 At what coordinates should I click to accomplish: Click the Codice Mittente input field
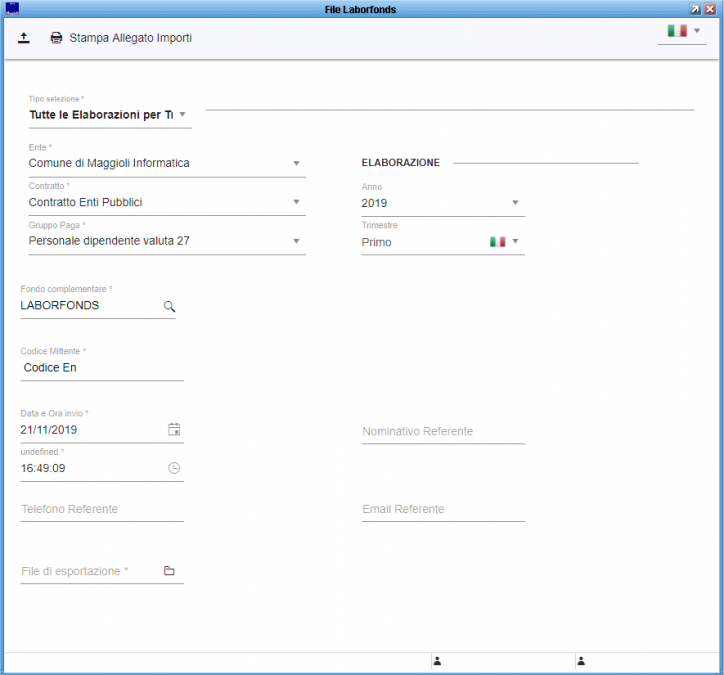(102, 368)
